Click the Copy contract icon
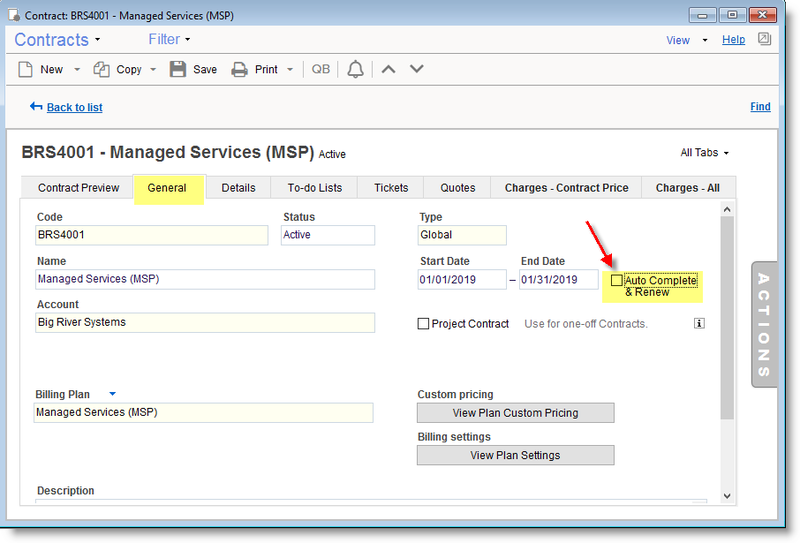 pyautogui.click(x=101, y=69)
